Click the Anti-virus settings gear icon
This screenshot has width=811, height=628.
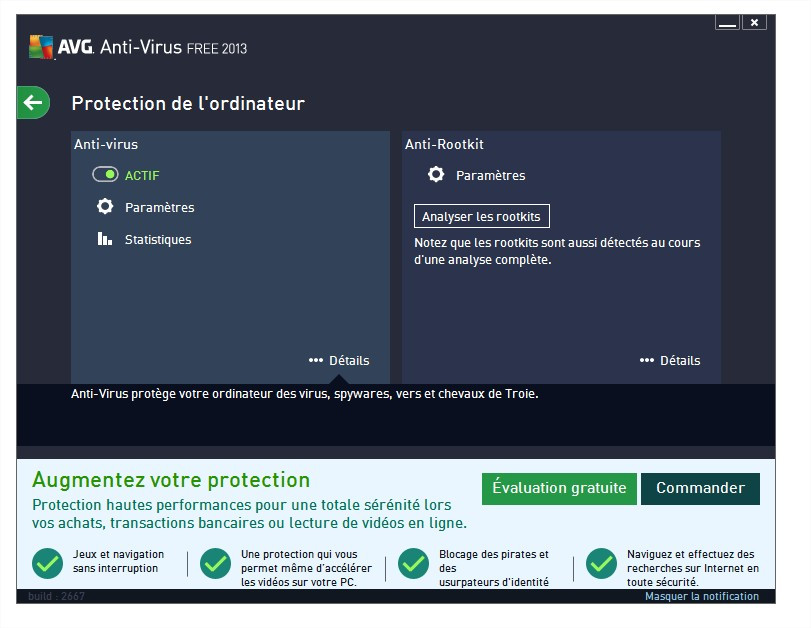tap(105, 207)
